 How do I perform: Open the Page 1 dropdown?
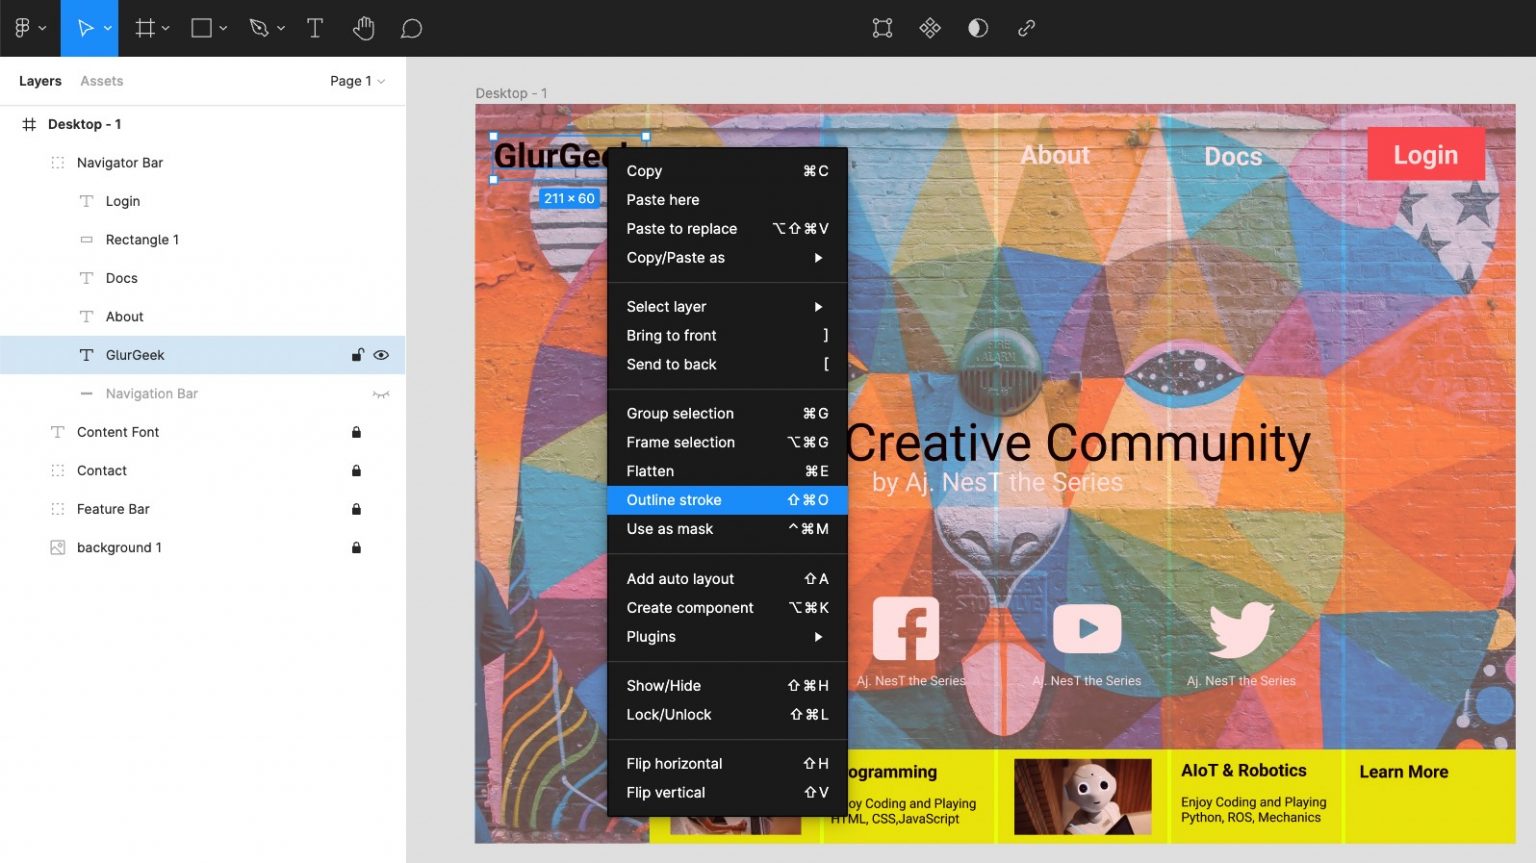357,81
